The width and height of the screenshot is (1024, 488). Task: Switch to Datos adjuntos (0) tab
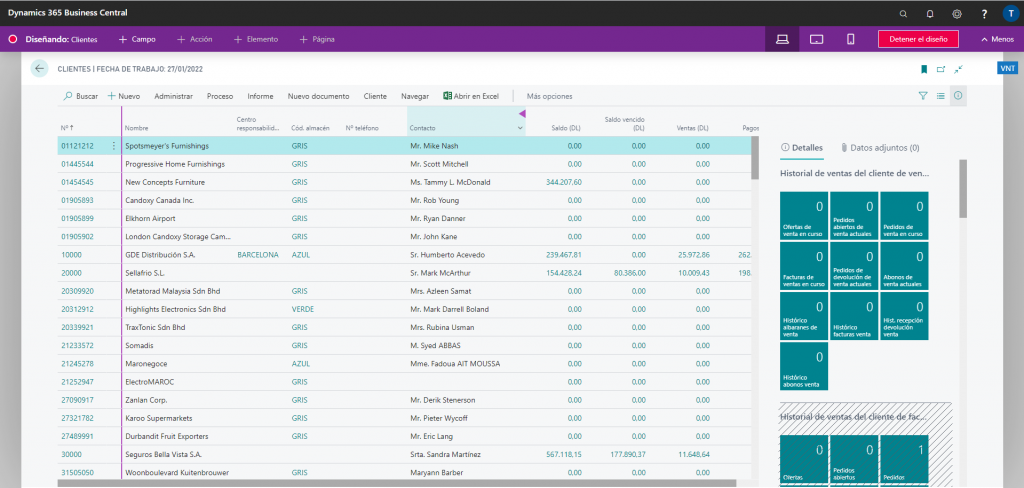coord(880,148)
